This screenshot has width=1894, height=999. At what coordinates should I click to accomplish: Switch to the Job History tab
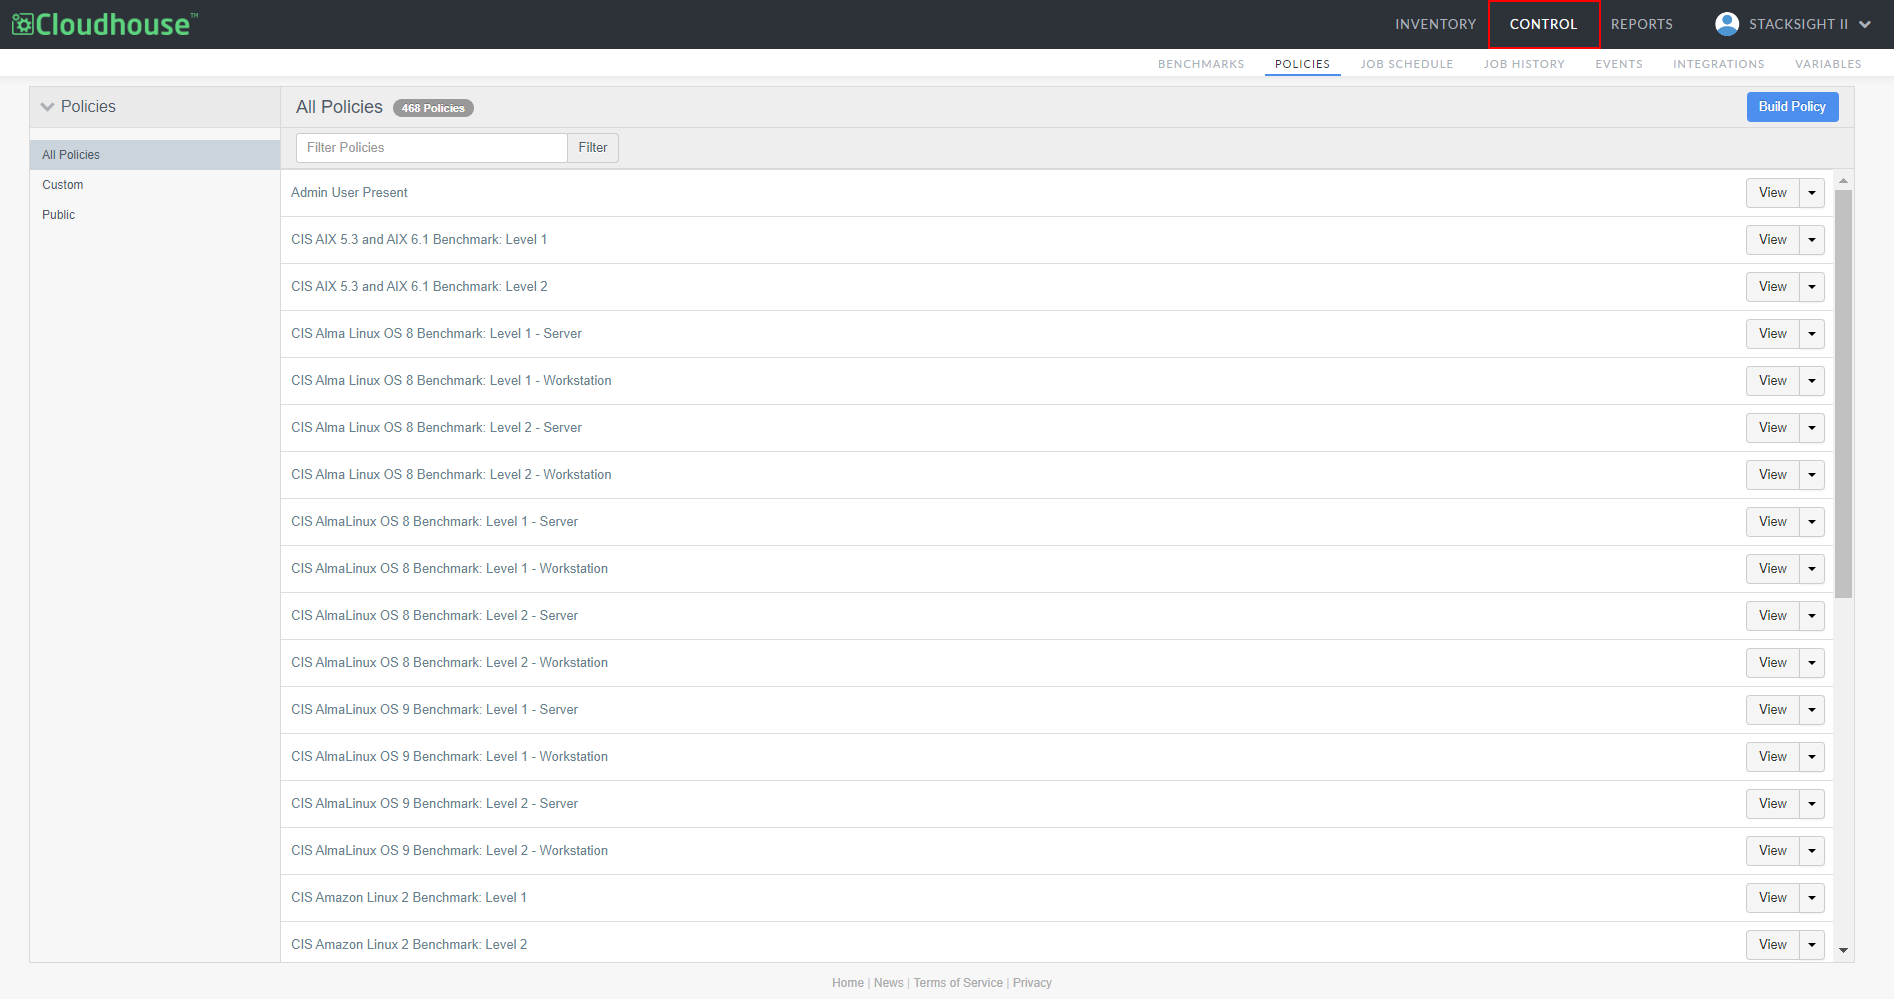click(x=1524, y=64)
